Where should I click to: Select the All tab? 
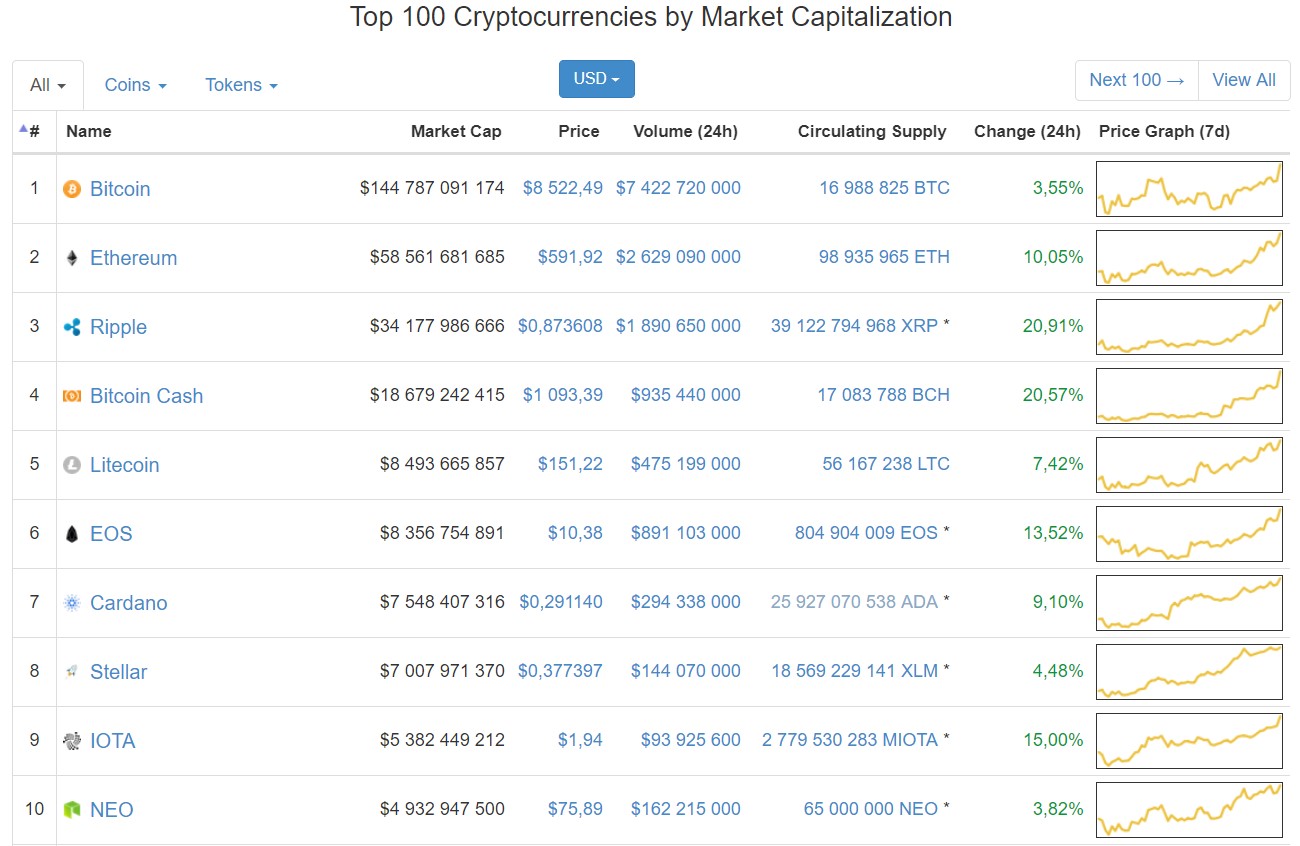tap(48, 85)
